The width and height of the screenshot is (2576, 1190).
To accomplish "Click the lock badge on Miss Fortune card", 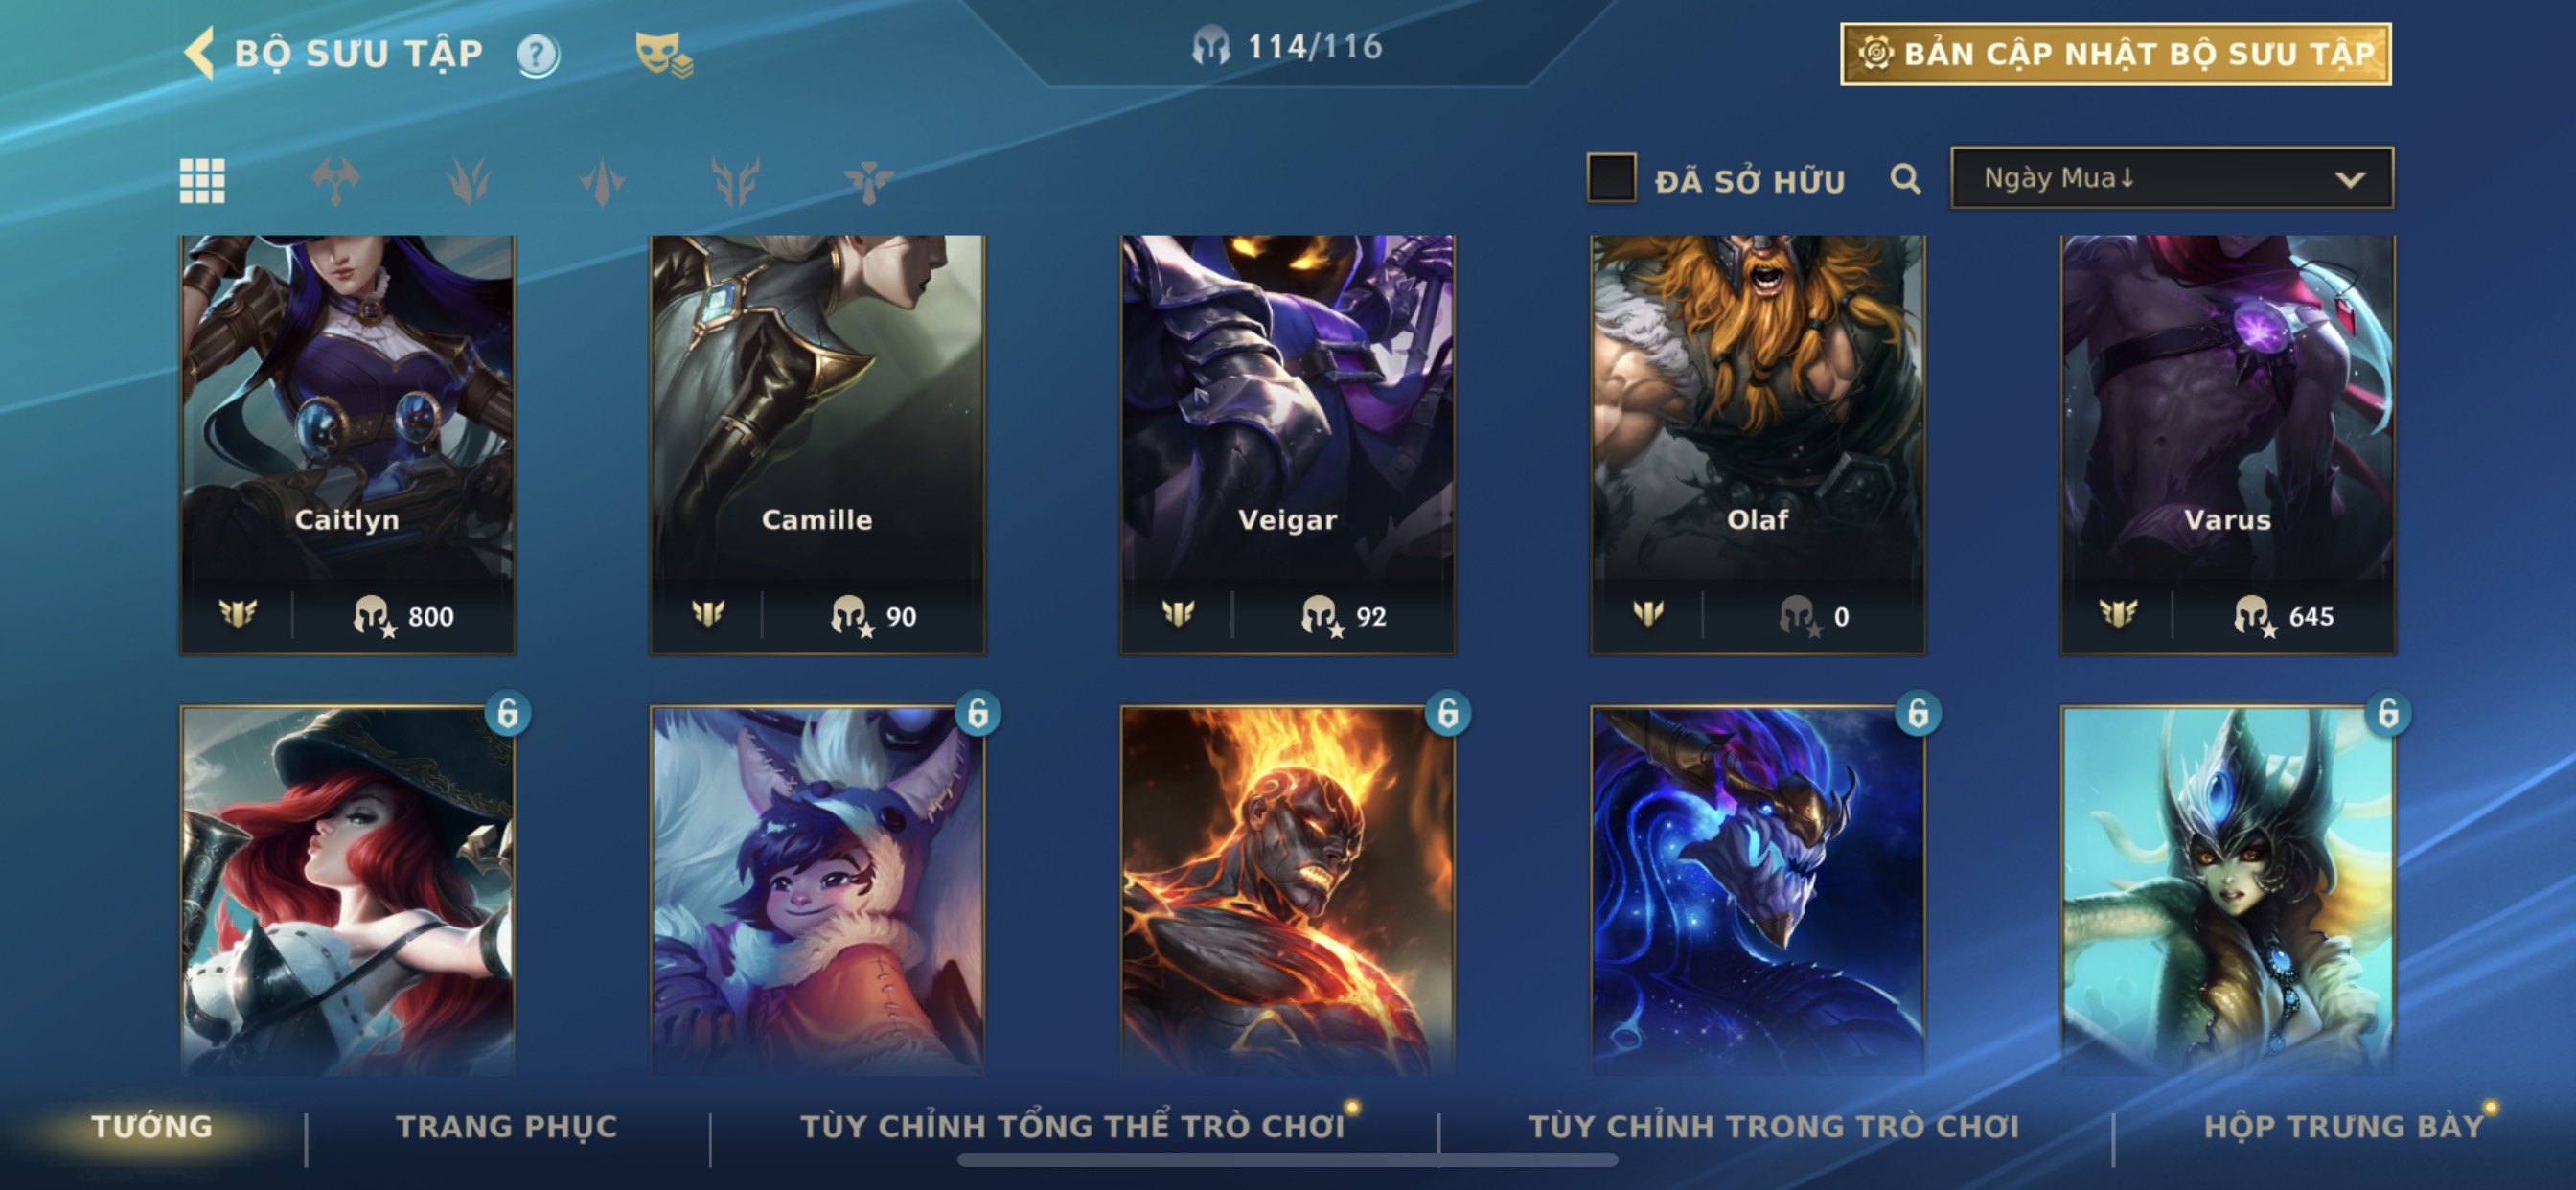I will tap(508, 714).
